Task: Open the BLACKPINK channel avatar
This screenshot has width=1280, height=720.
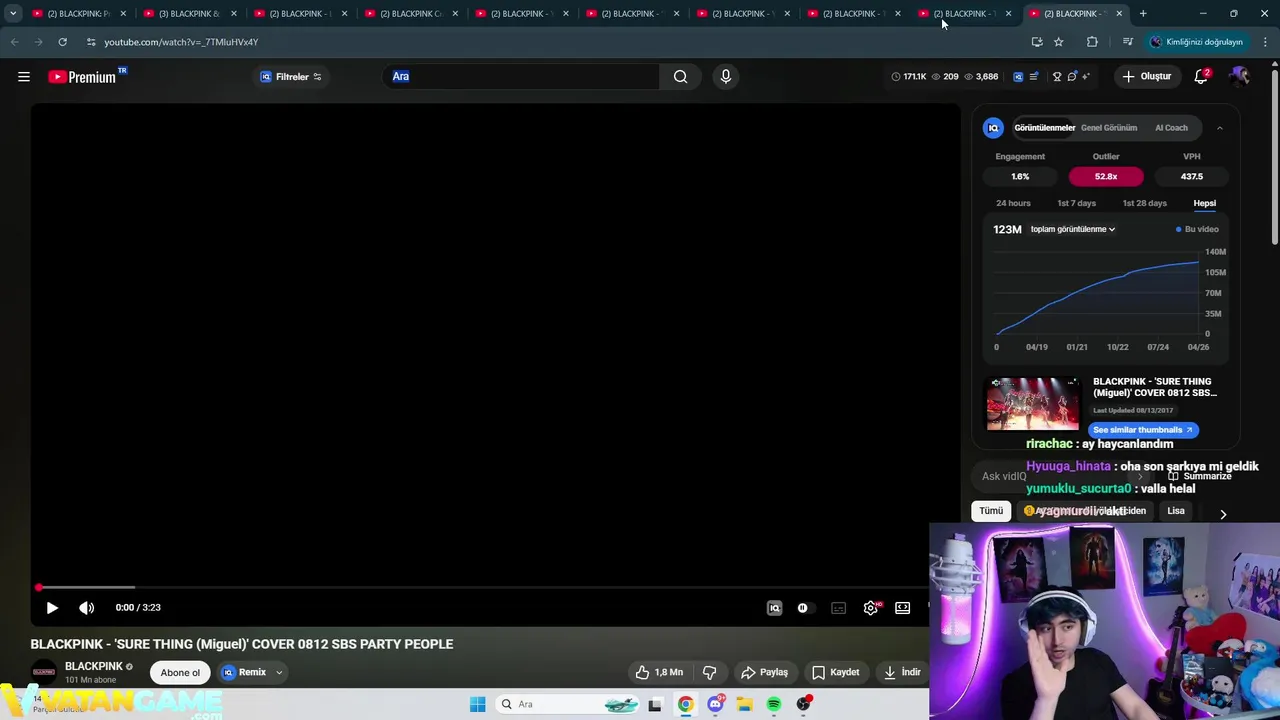Action: (44, 672)
